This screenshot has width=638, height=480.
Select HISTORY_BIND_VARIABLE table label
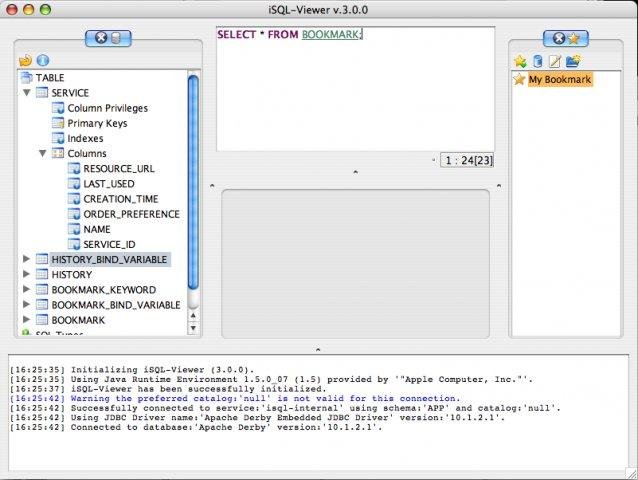pyautogui.click(x=109, y=260)
